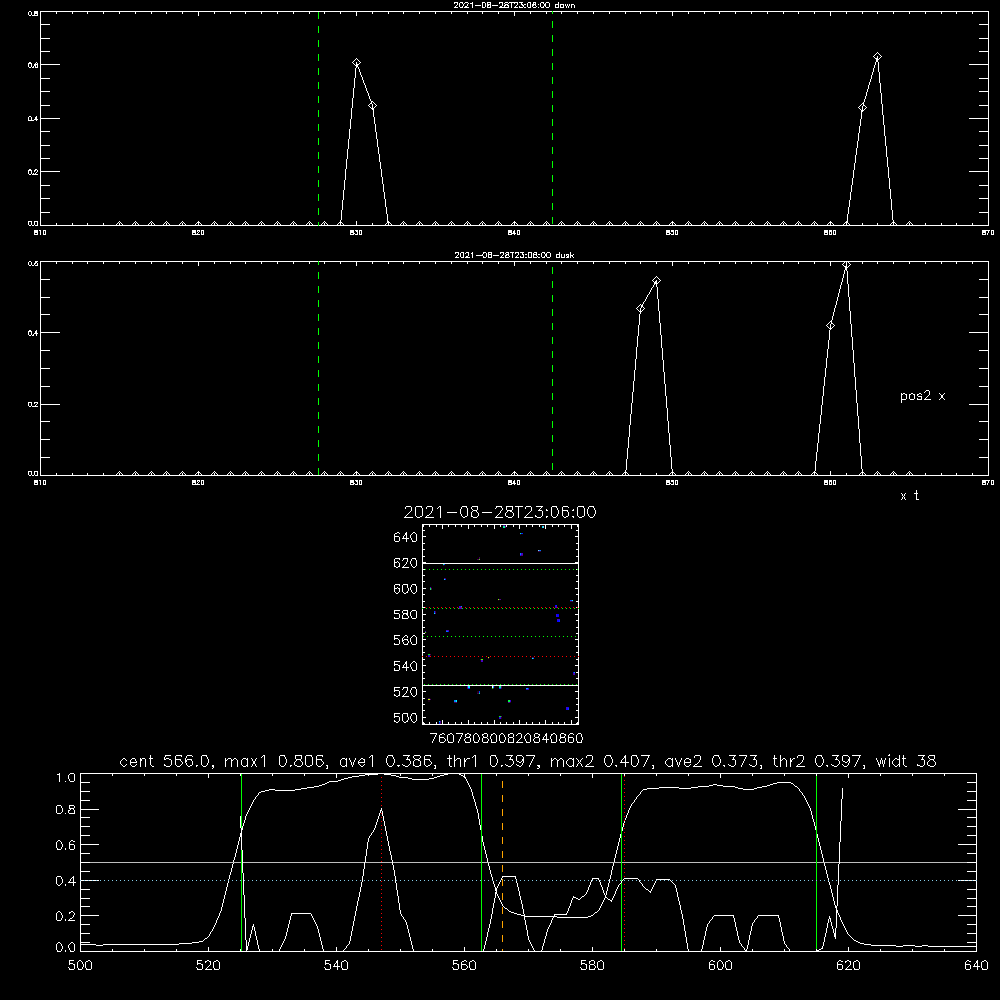
Task: Click the highest diamond of dusk peak near 849
Action: click(x=656, y=281)
